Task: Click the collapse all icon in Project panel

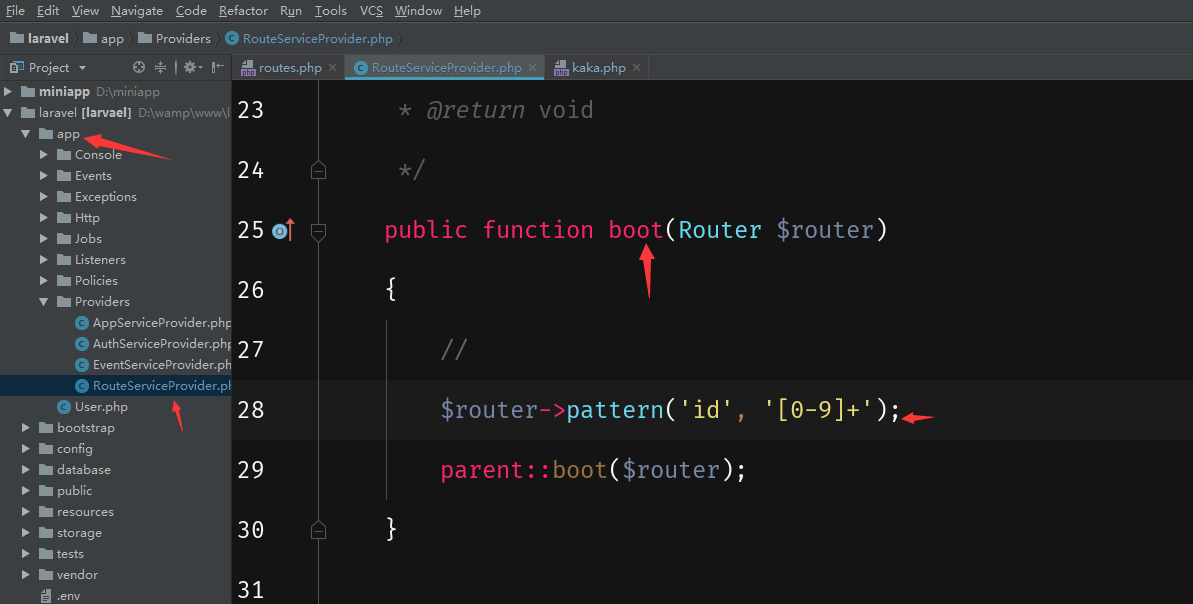Action: pos(161,68)
